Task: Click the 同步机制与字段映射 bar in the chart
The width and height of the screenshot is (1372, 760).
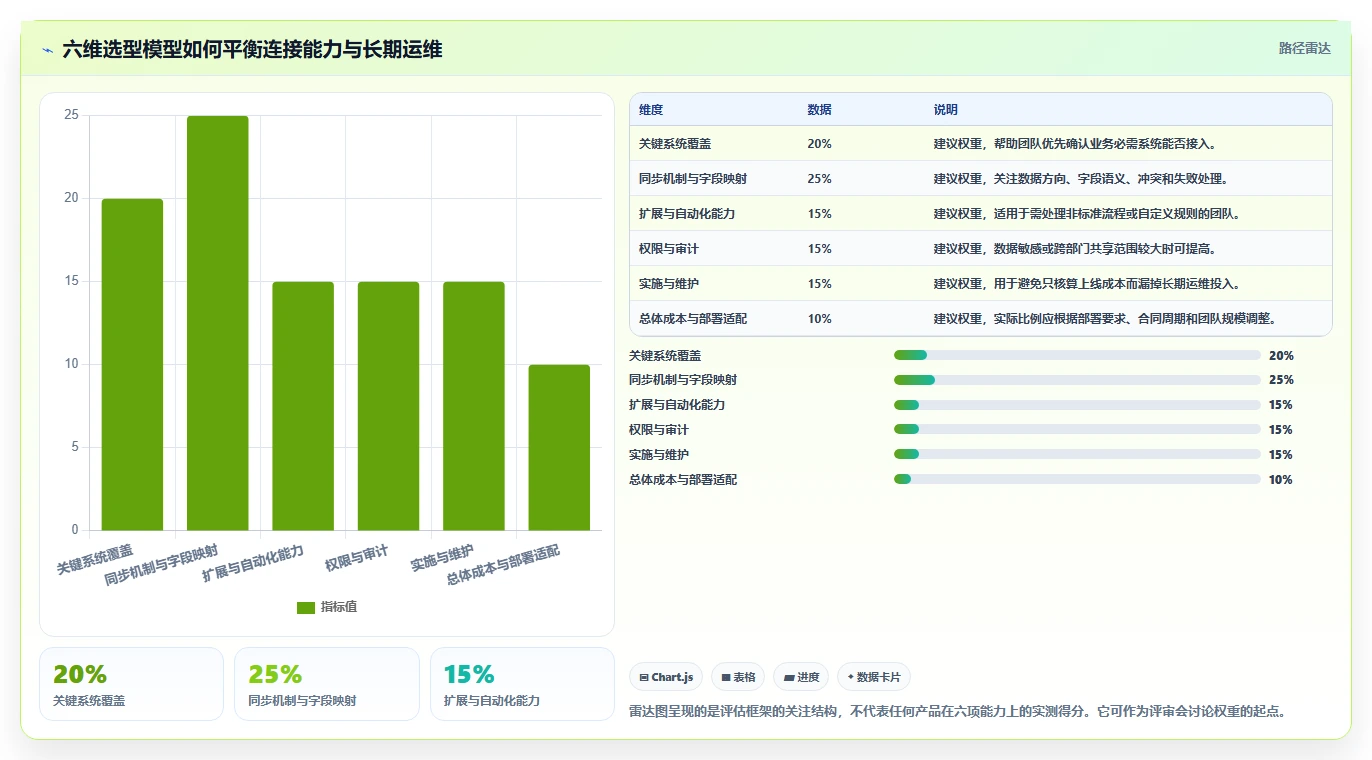Action: [x=218, y=323]
